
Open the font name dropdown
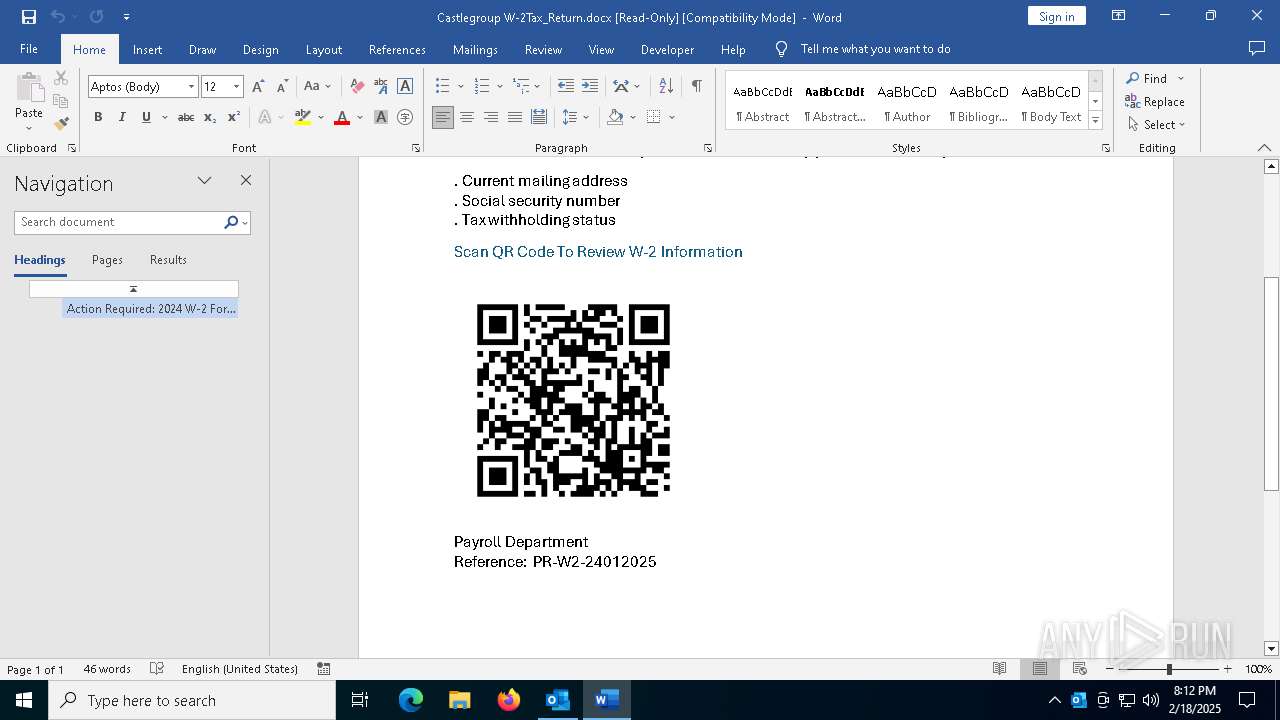coord(191,87)
